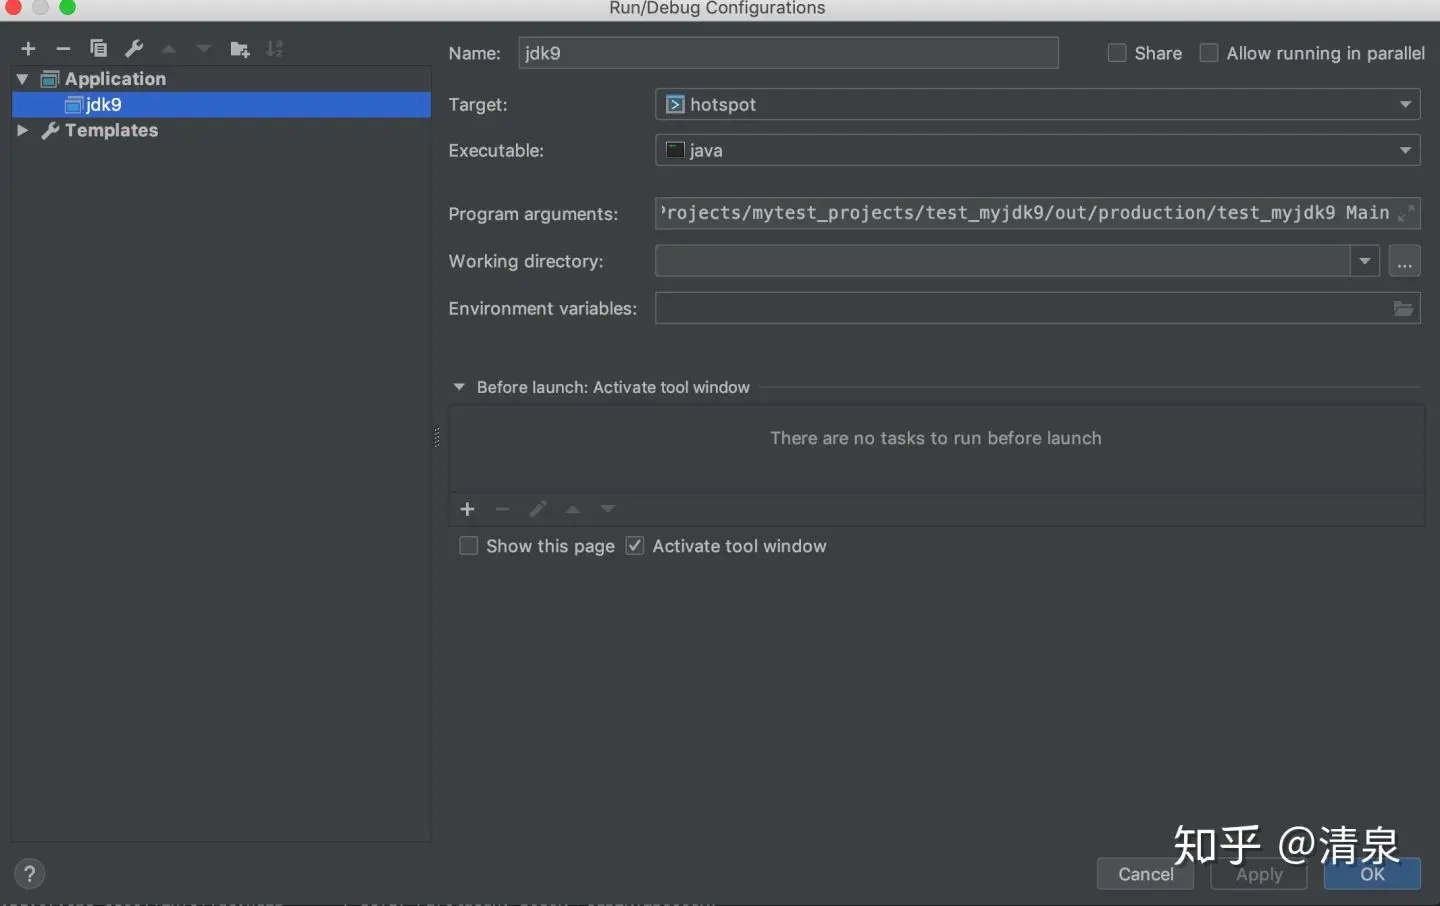
Task: Browse working directory ellipsis button
Action: tap(1404, 261)
